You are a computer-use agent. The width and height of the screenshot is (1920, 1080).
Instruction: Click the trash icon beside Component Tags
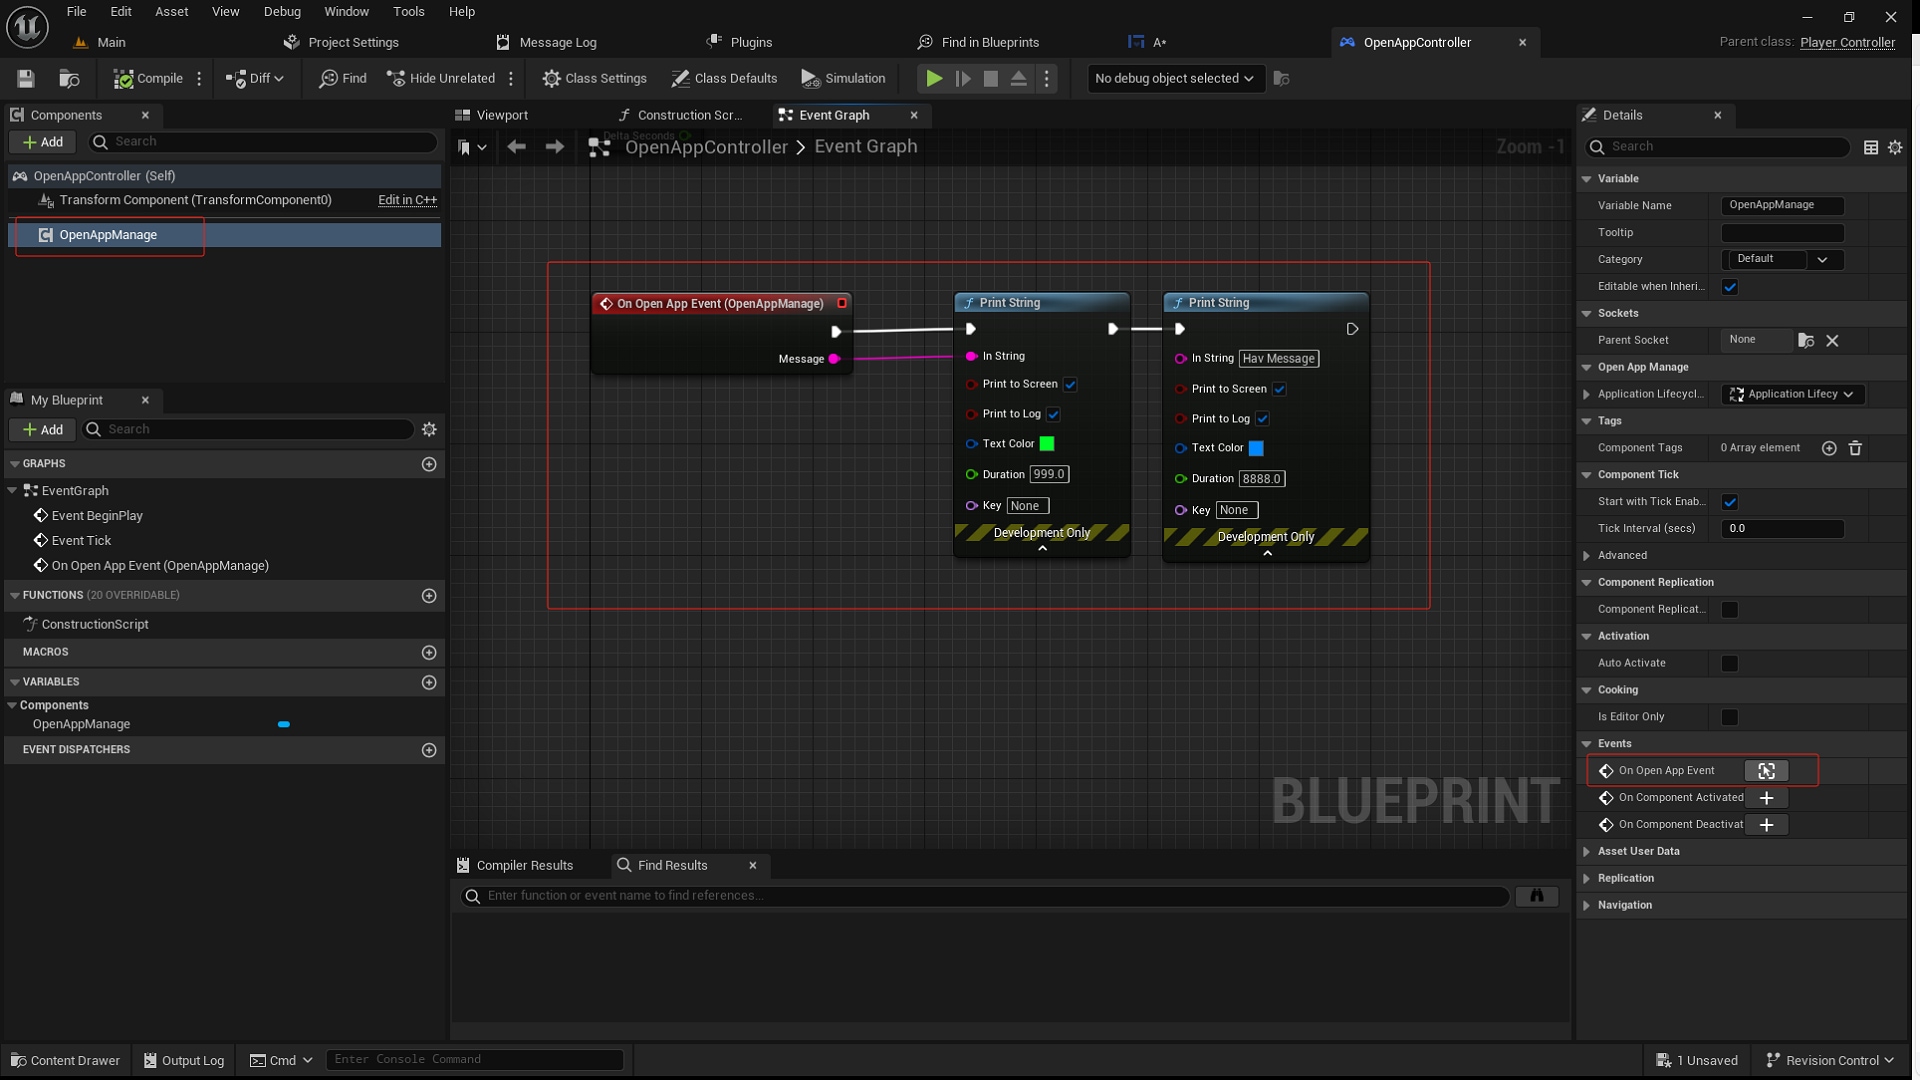tap(1855, 448)
